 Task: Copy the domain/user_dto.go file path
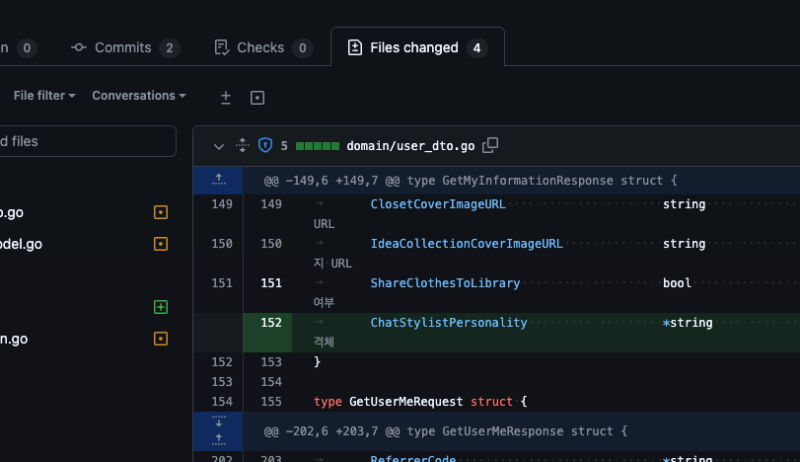[490, 145]
